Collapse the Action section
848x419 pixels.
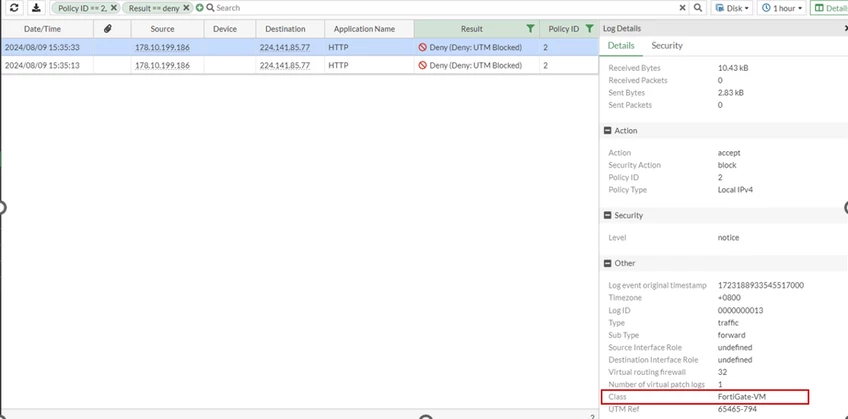pos(608,131)
